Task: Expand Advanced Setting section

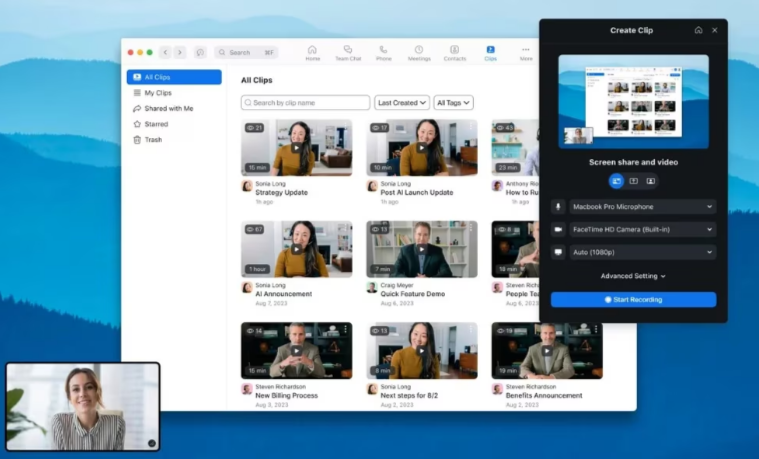Action: point(633,276)
